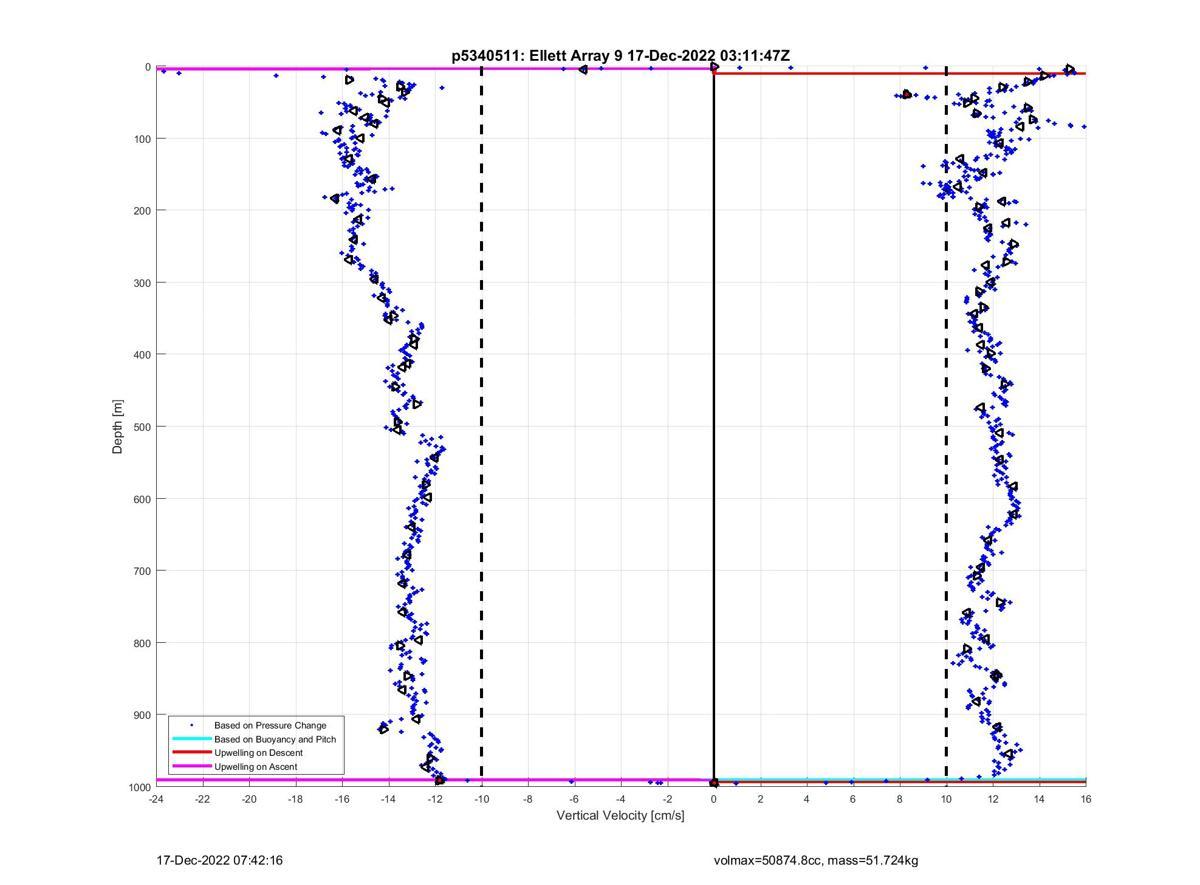The image size is (1200, 885).
Task: Click the "-24" velocity tick label
Action: point(156,799)
